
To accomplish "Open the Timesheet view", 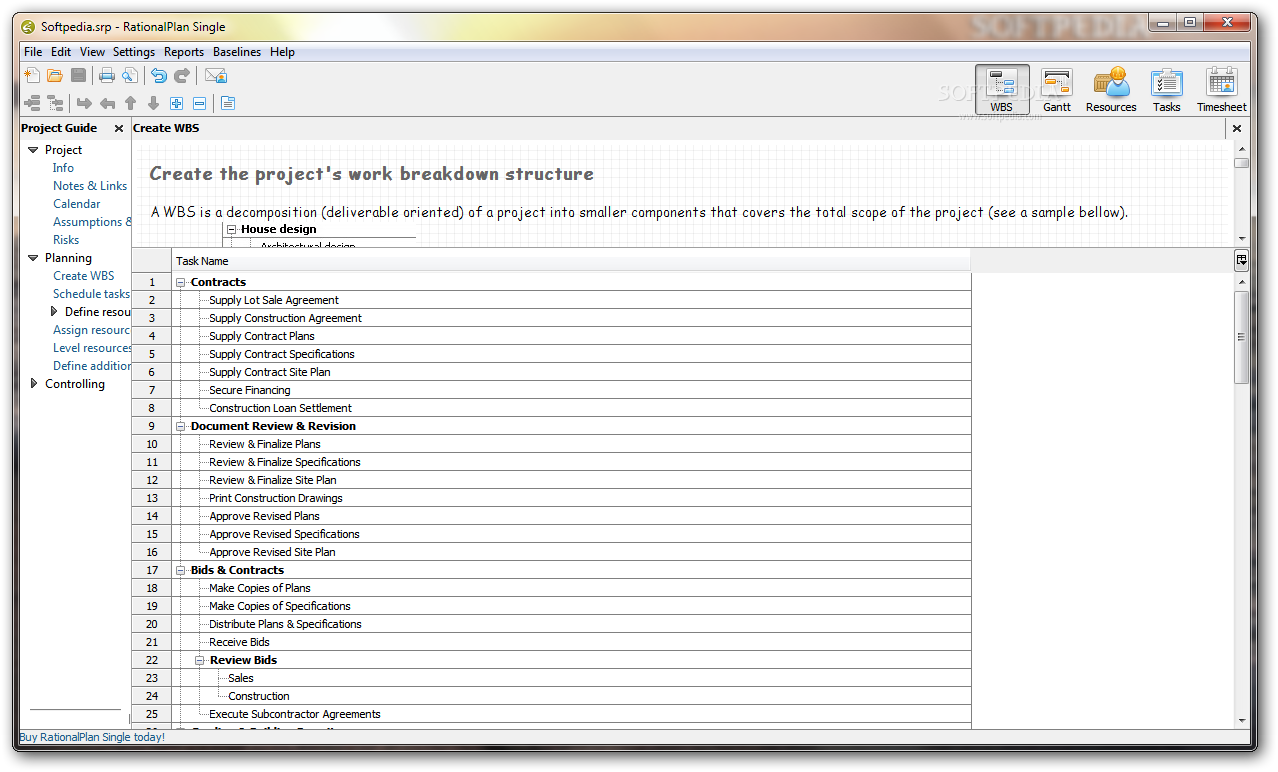I will point(1222,90).
